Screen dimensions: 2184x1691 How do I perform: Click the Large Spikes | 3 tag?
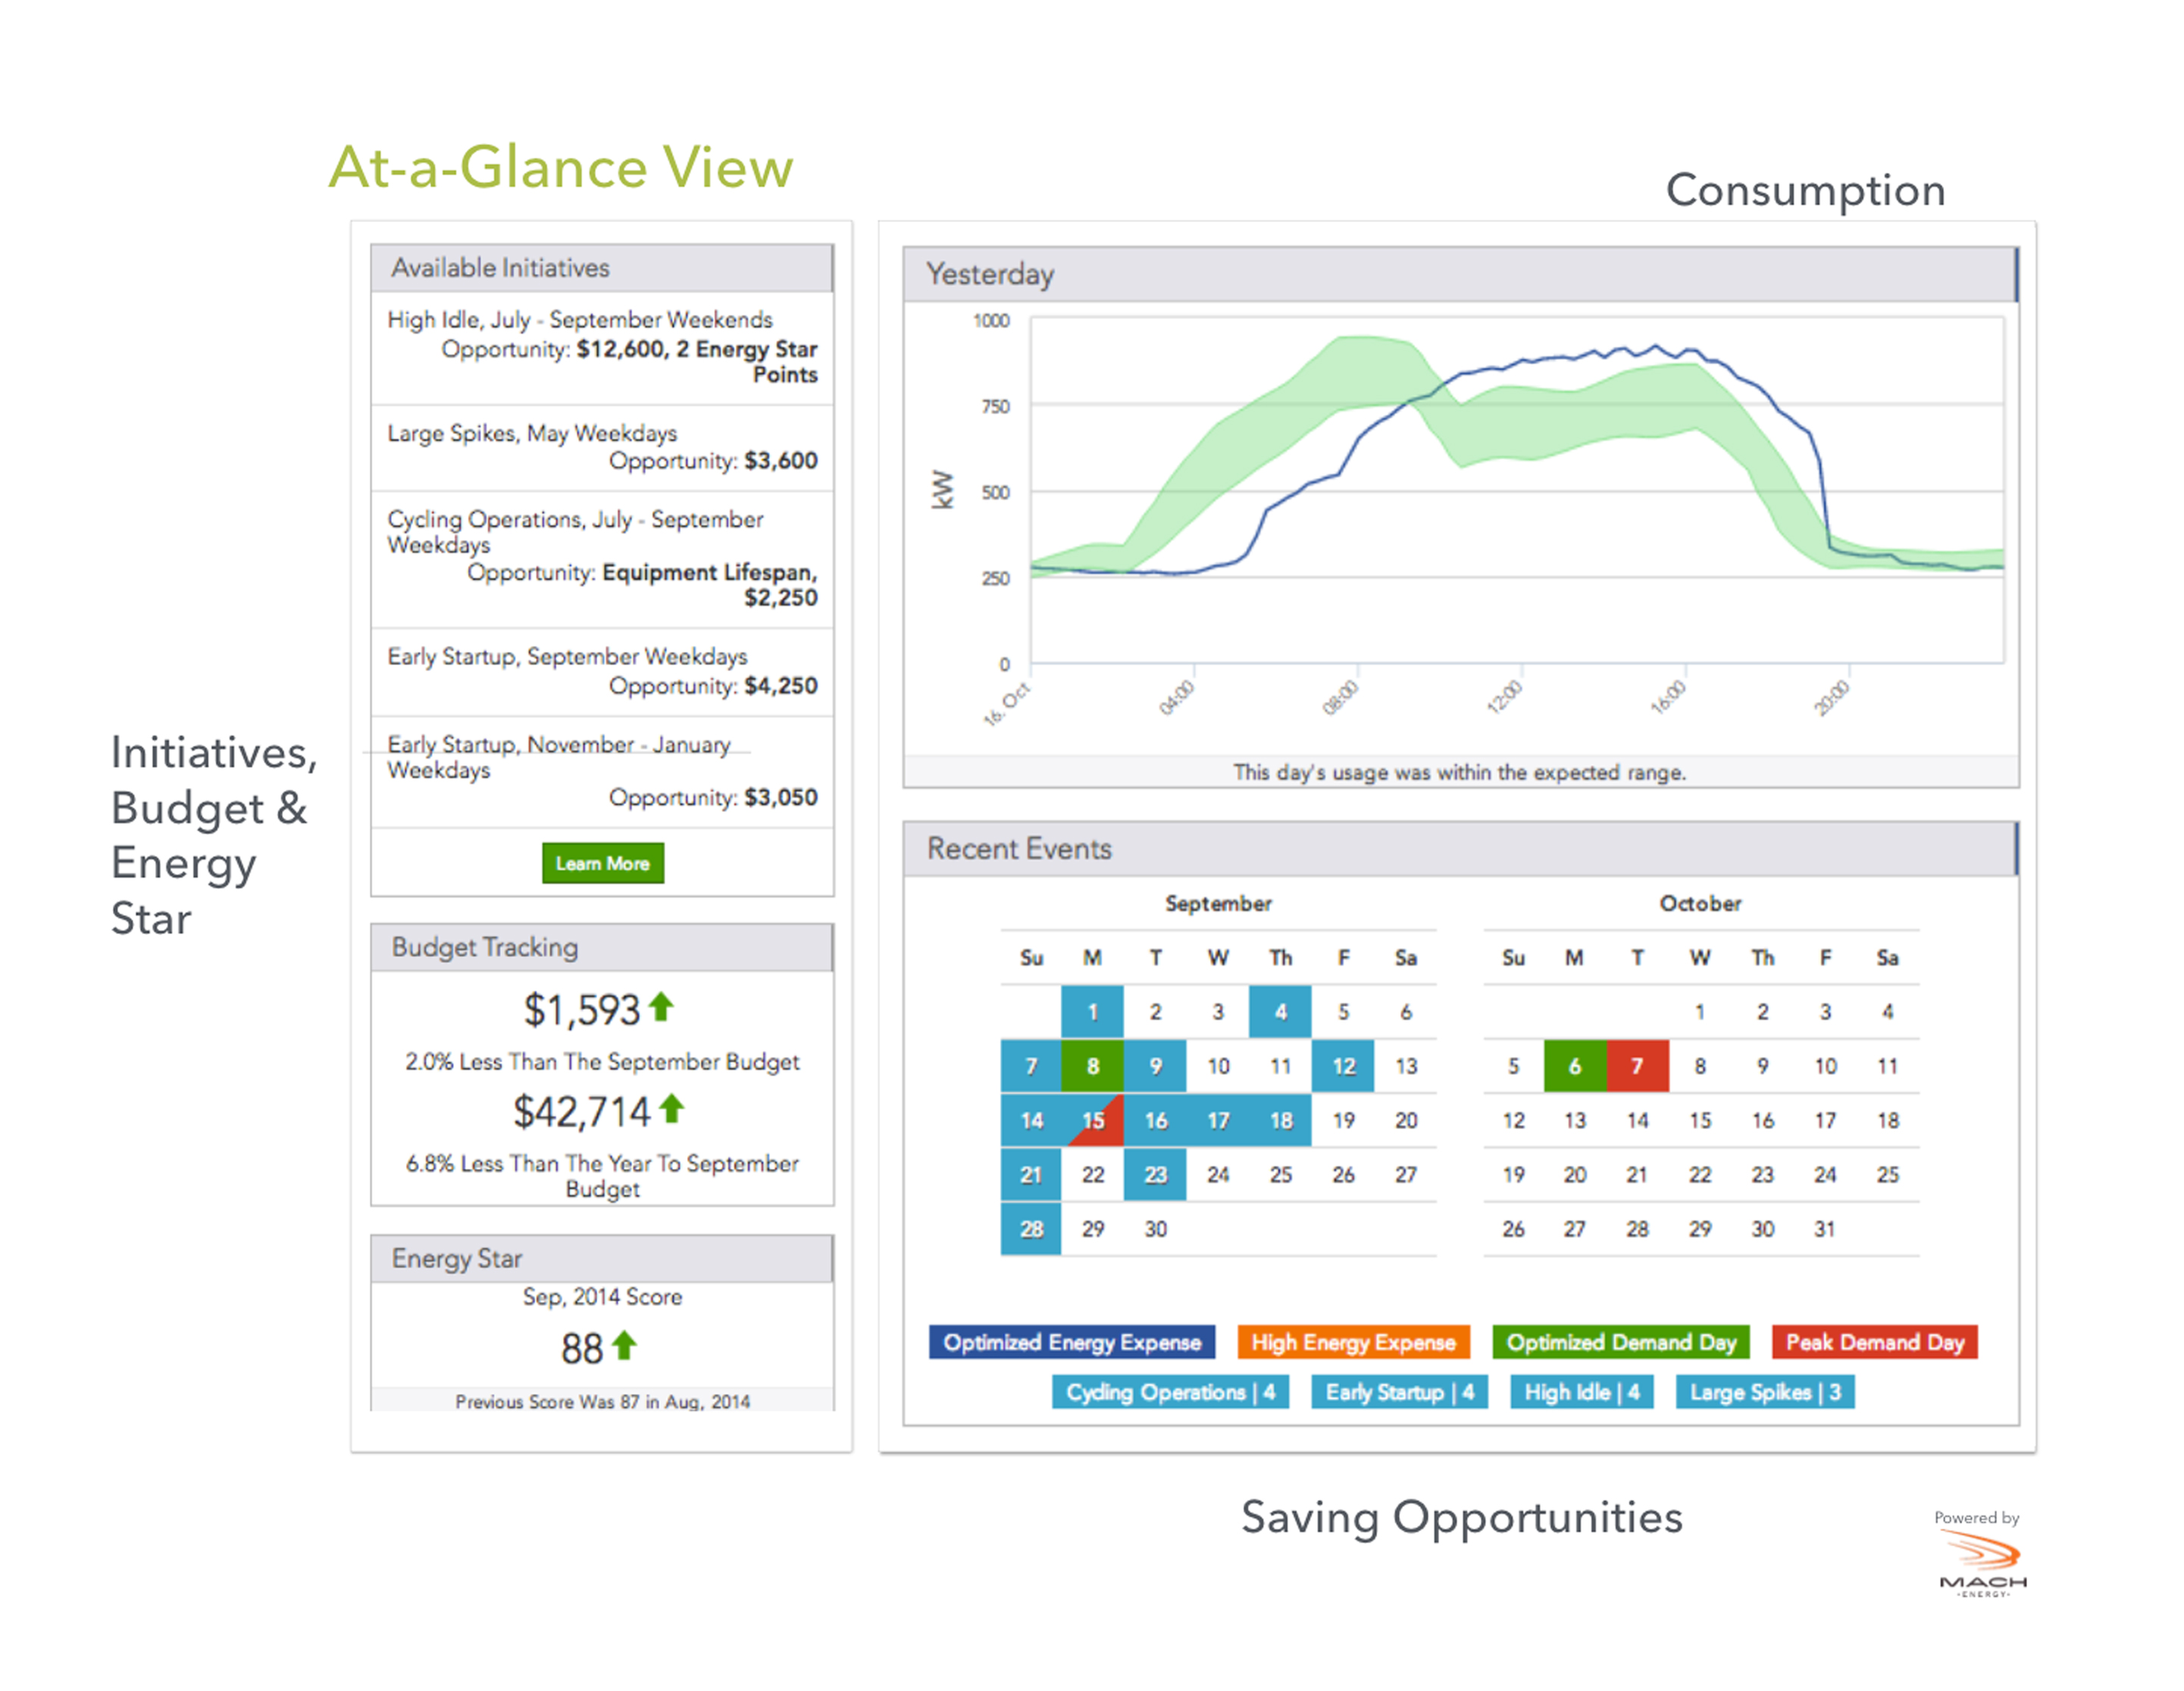(x=1765, y=1392)
